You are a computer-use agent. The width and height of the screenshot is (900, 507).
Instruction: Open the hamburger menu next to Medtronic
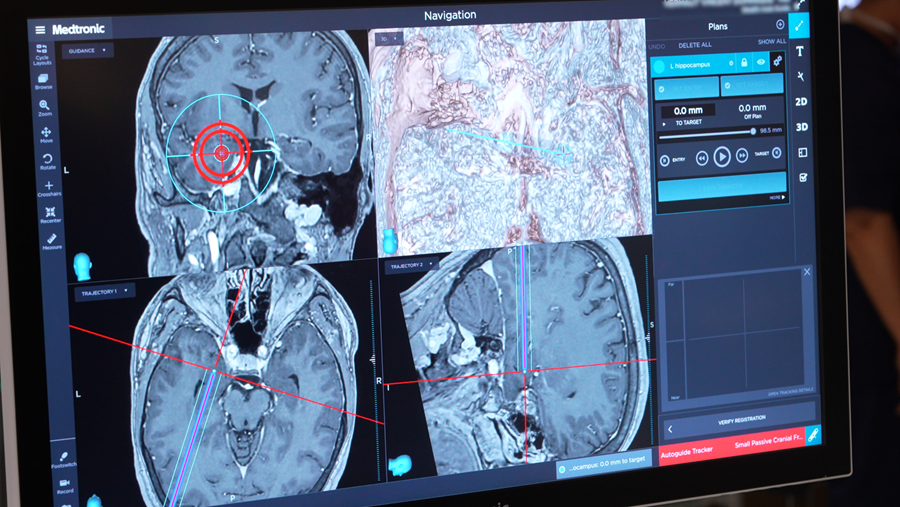coord(40,30)
